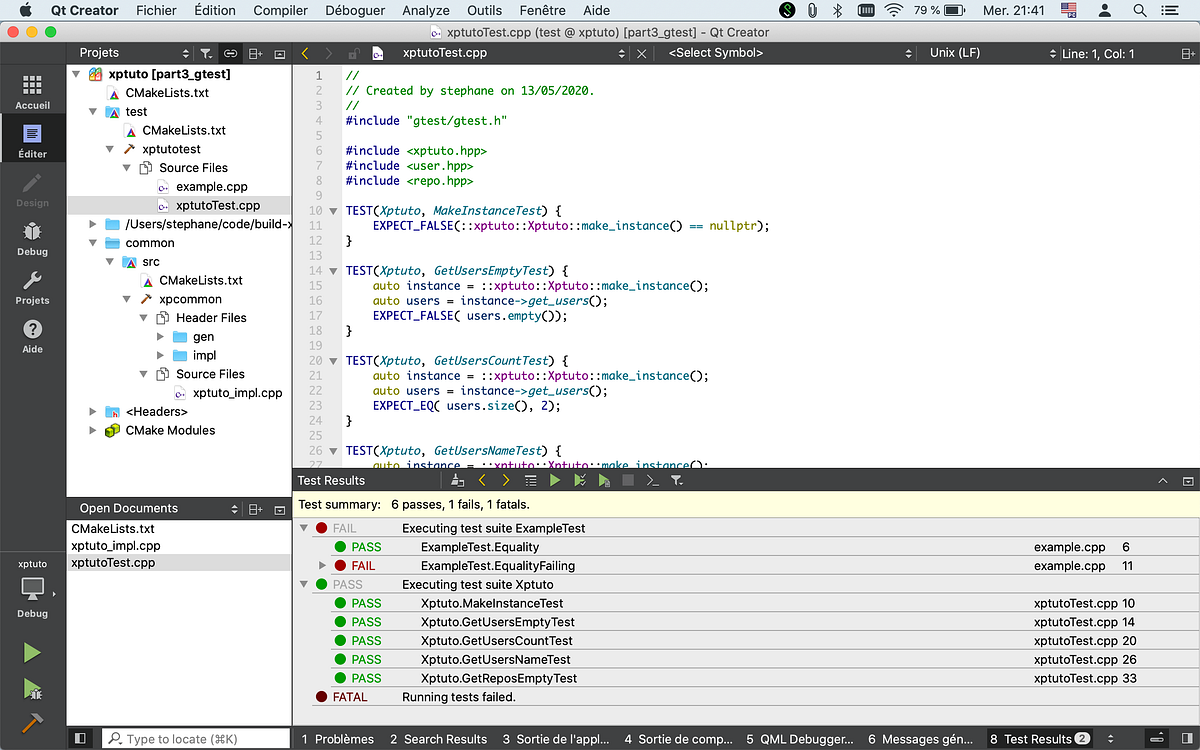
Task: Toggle the text output pane icon
Action: click(x=651, y=480)
